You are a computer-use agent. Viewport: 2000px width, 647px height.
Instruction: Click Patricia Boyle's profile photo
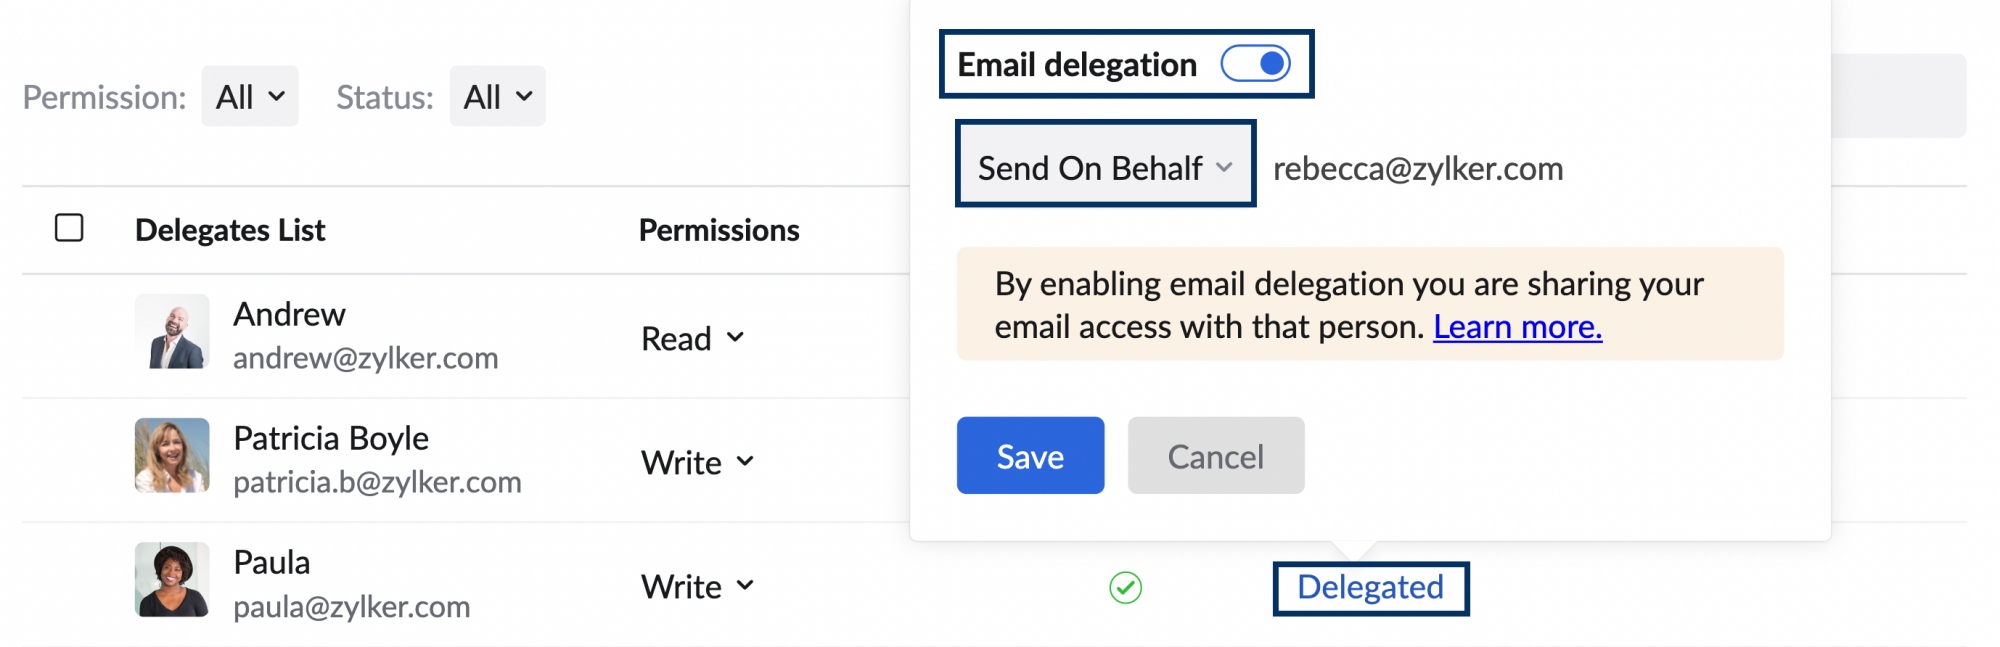[172, 456]
